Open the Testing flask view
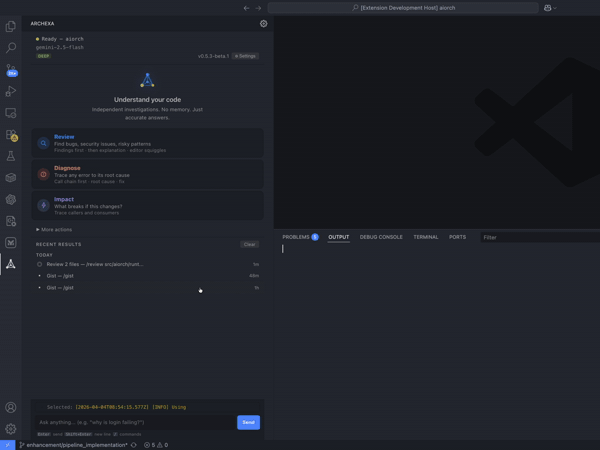The width and height of the screenshot is (600, 450). (11, 156)
